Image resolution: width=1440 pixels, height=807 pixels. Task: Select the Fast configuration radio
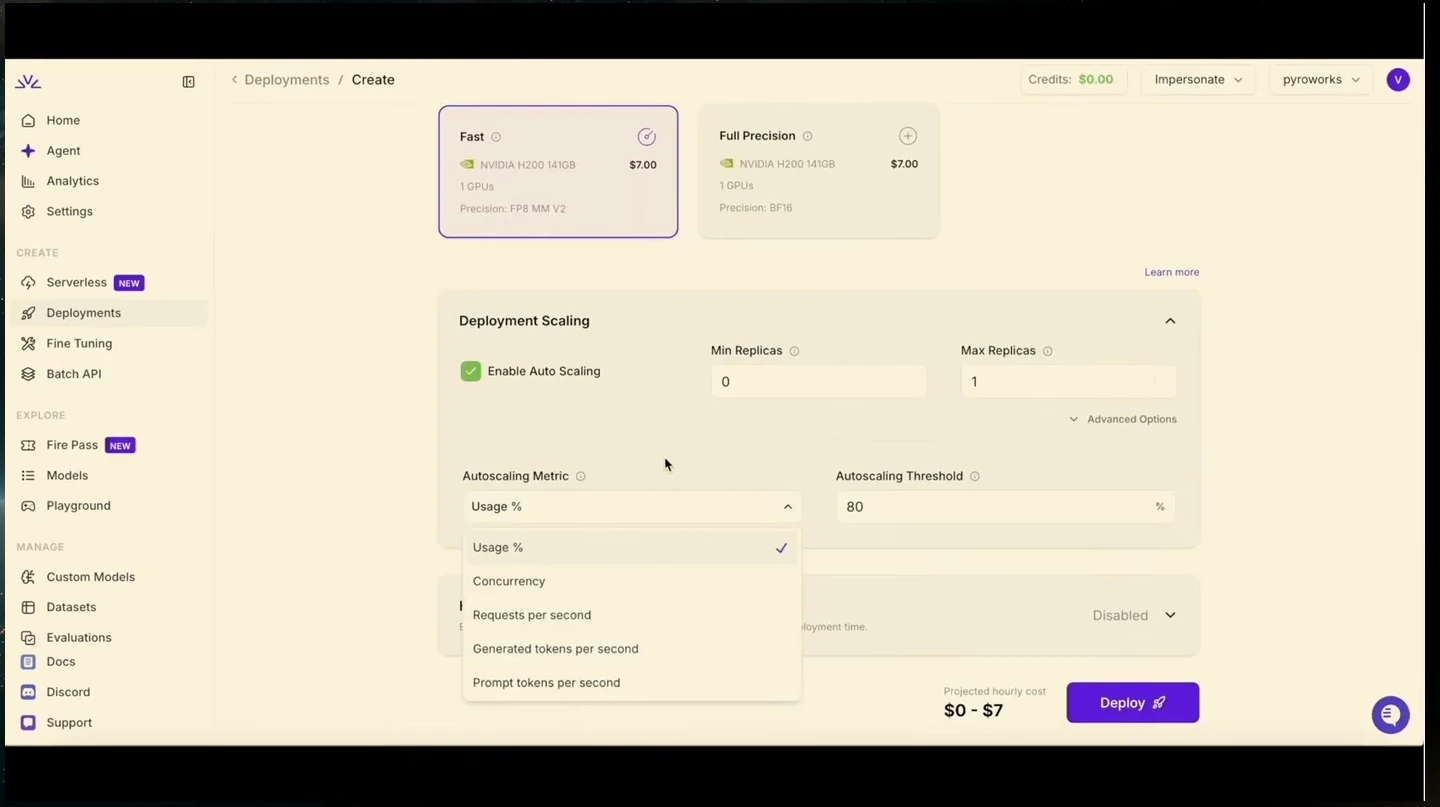647,137
